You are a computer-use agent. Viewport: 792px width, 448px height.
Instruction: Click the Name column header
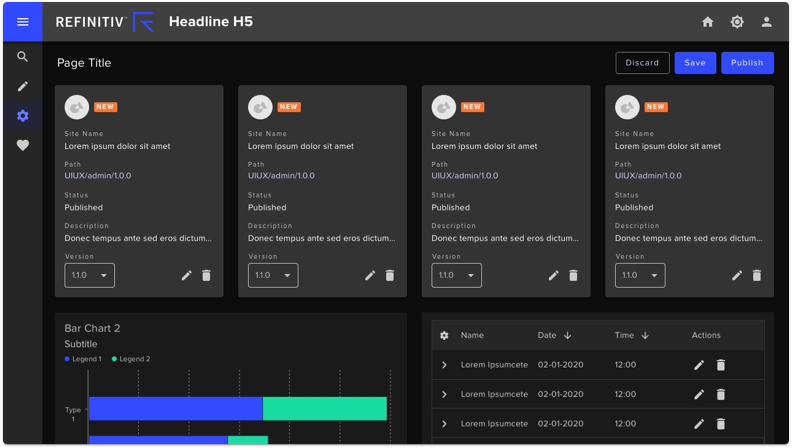pos(472,335)
